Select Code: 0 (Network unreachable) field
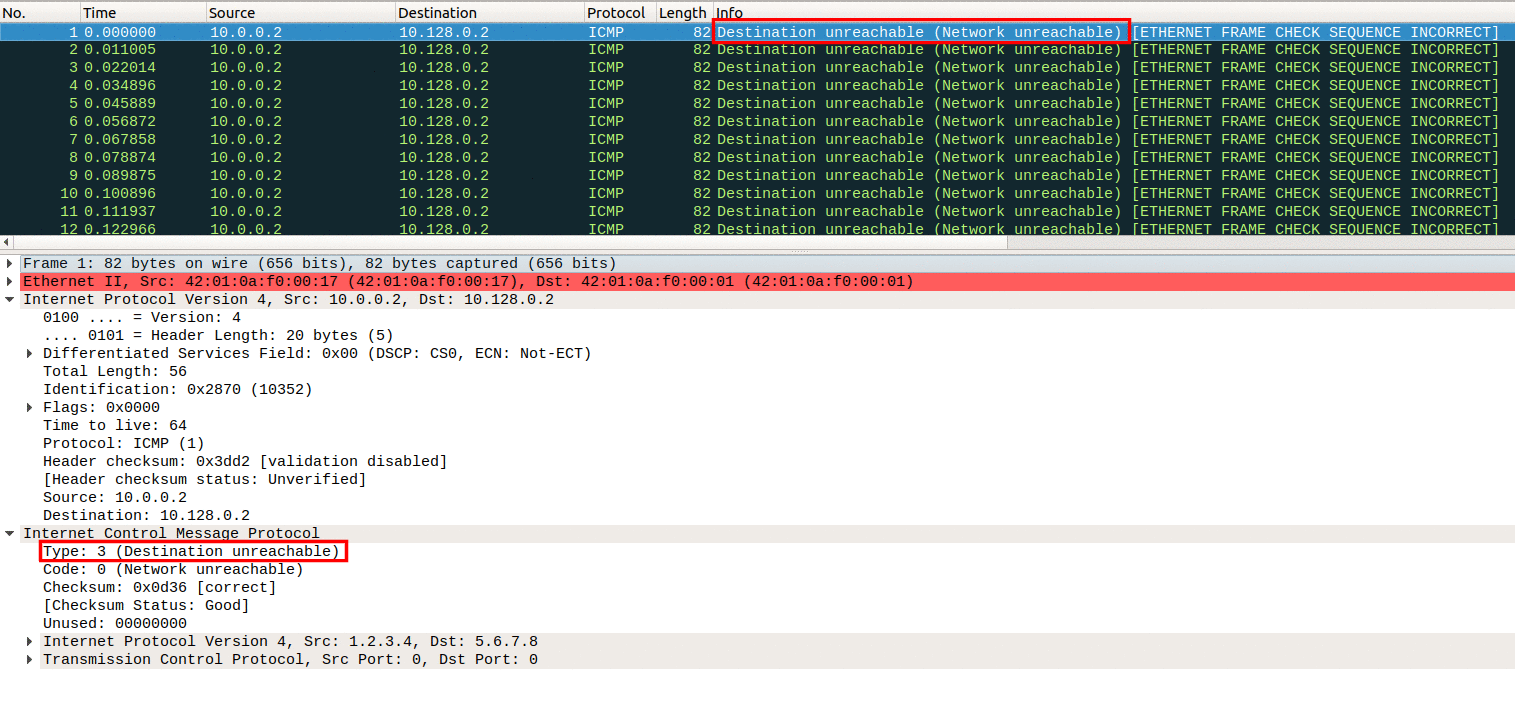Screen dimensions: 1515x728 coord(173,570)
